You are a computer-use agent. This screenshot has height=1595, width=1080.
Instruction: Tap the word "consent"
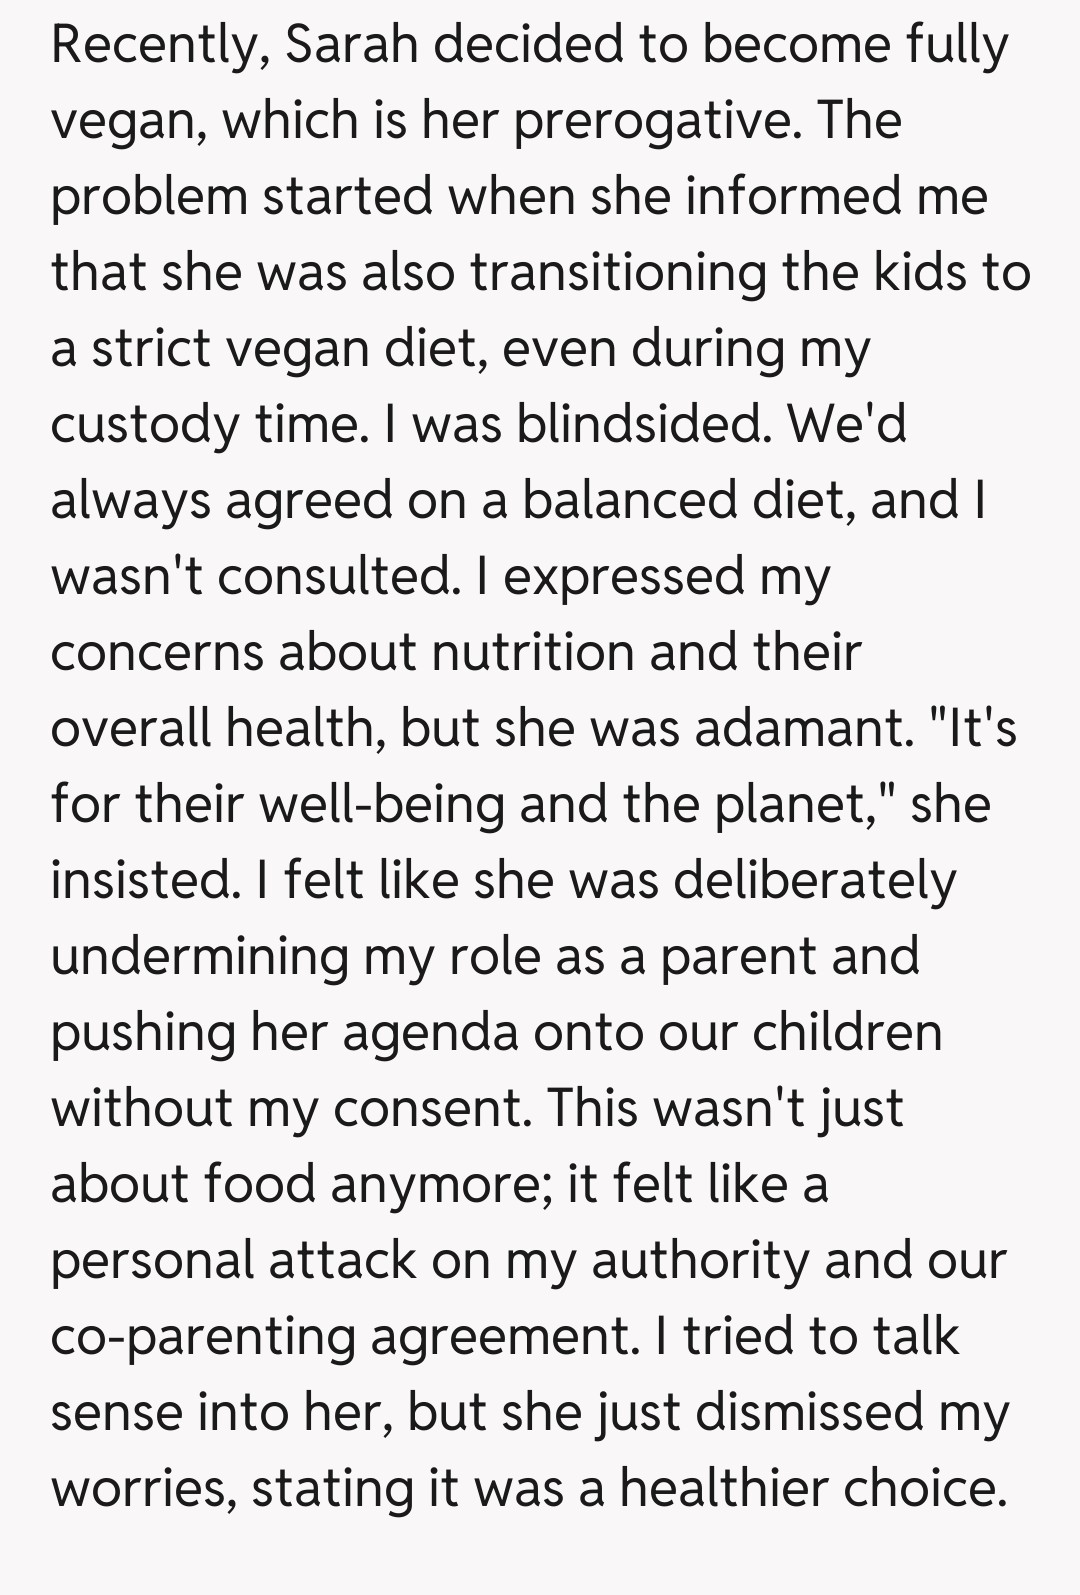pos(431,1108)
